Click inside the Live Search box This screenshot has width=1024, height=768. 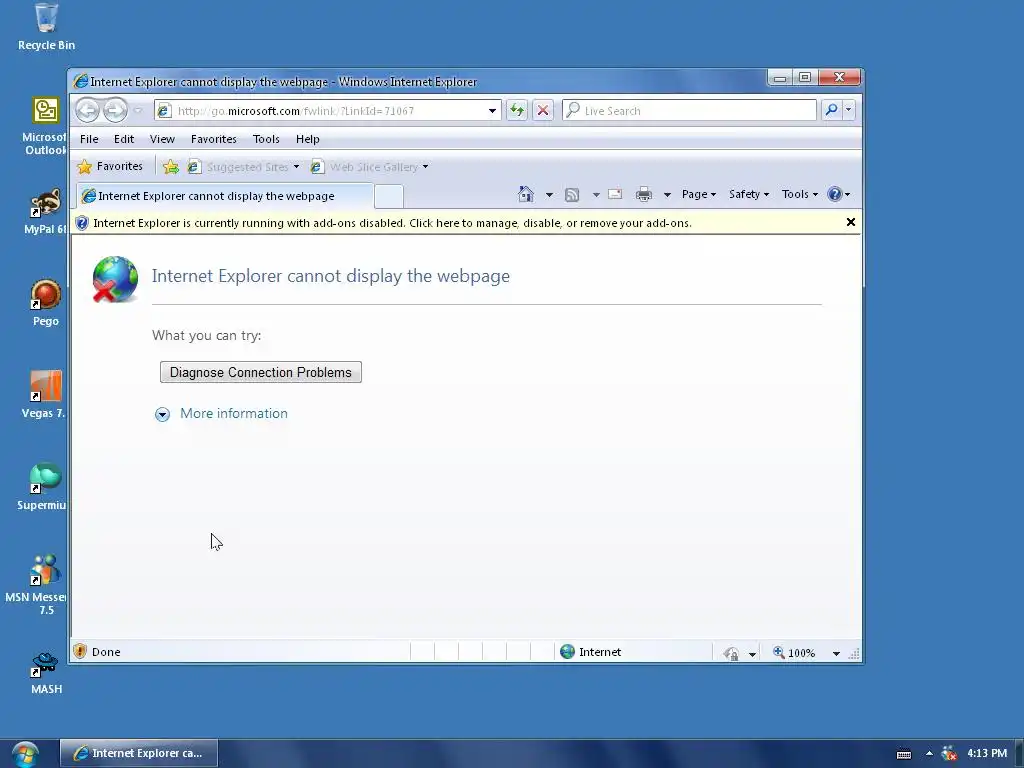click(x=689, y=110)
